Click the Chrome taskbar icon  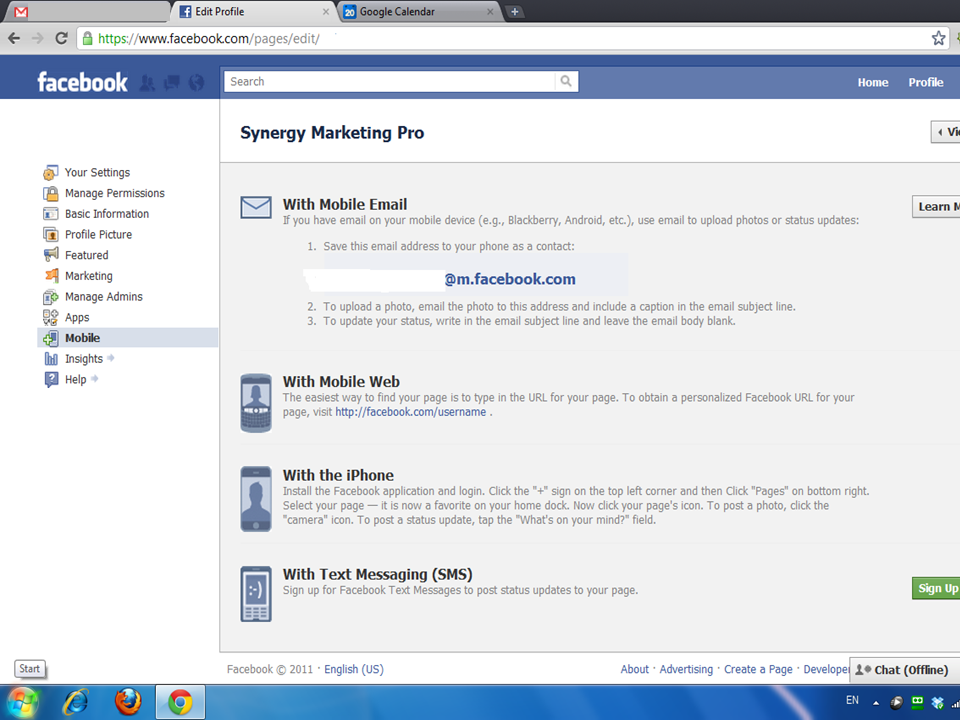pos(180,702)
